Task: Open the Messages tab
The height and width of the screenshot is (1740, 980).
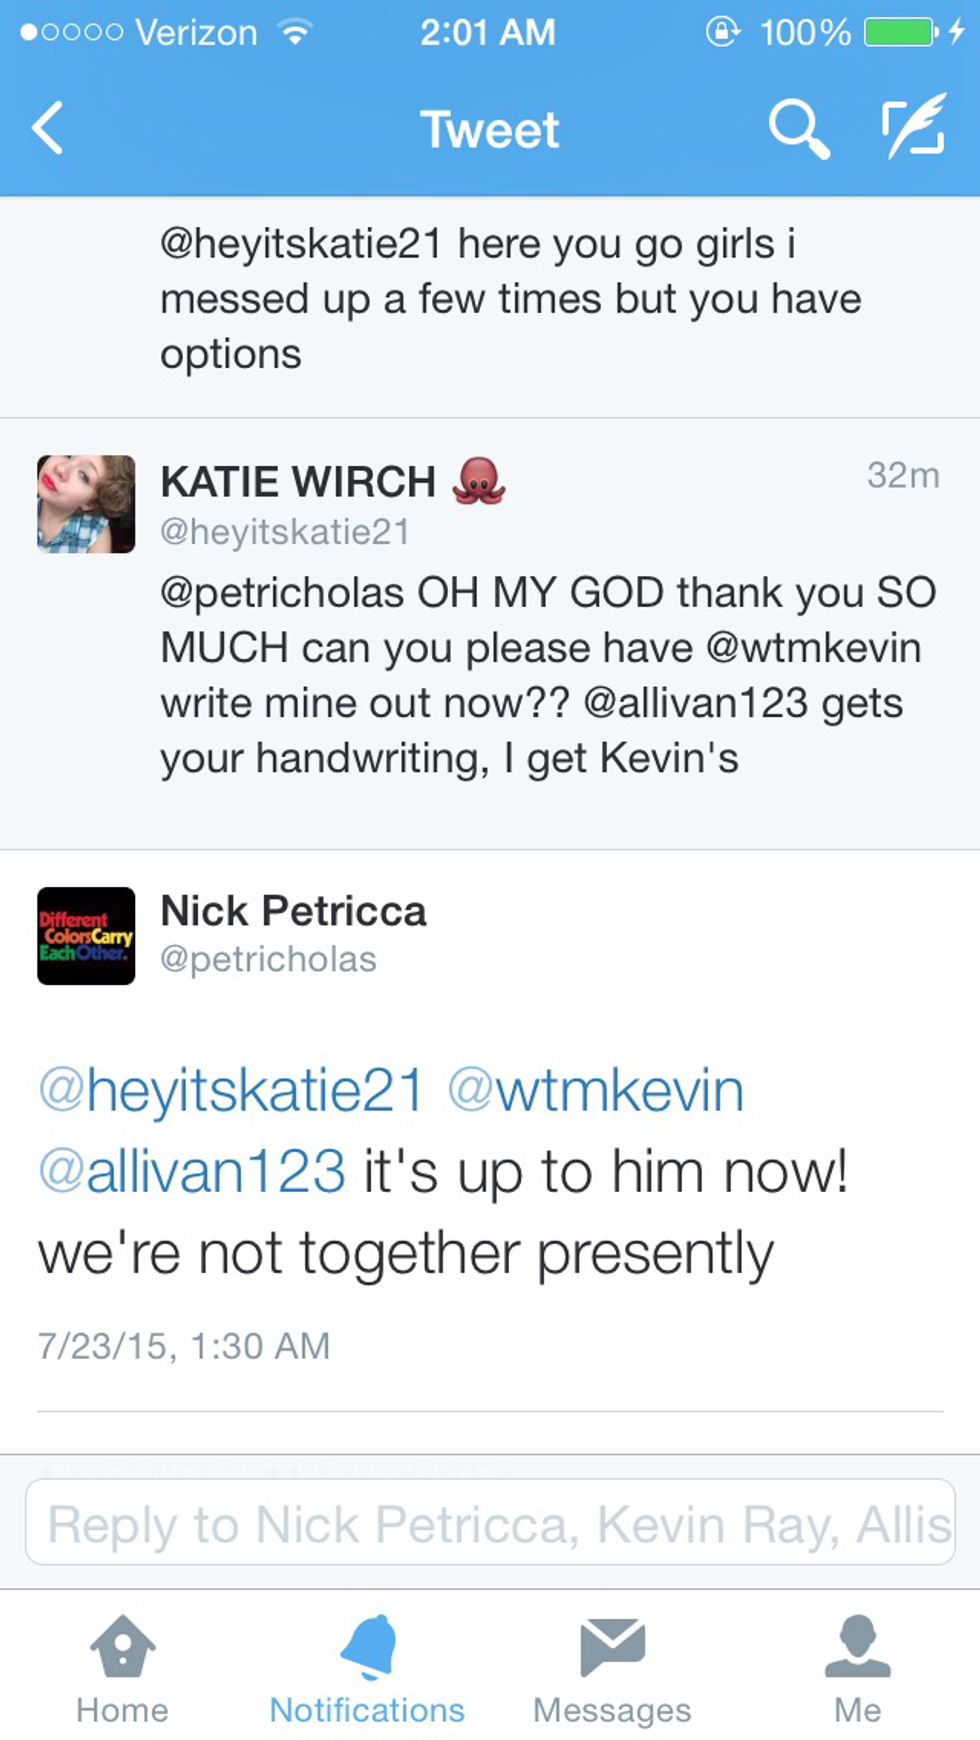Action: coord(612,1670)
